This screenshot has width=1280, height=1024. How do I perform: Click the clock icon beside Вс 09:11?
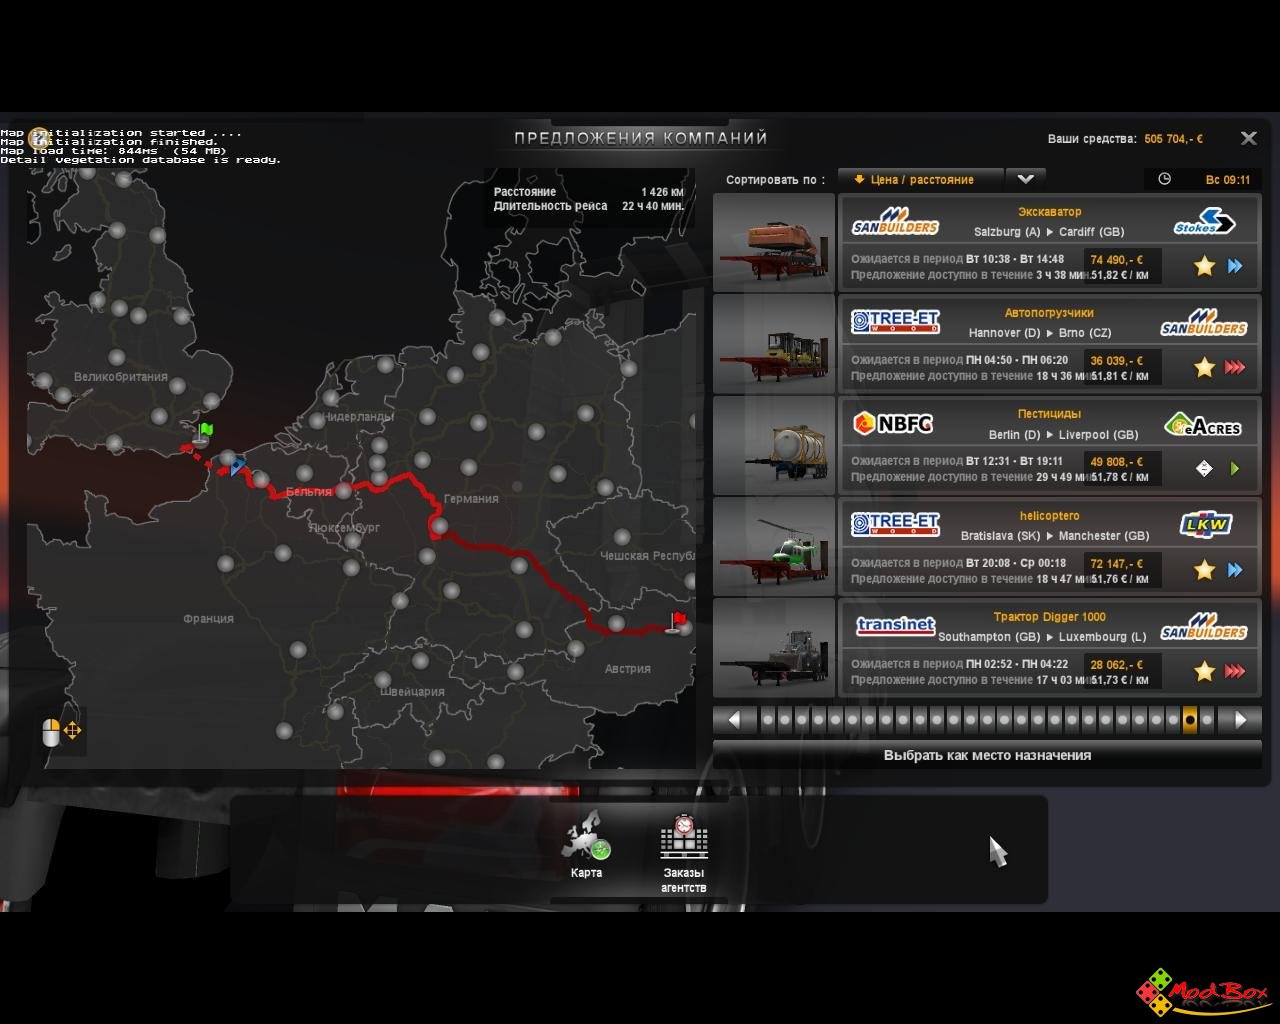(x=1164, y=179)
